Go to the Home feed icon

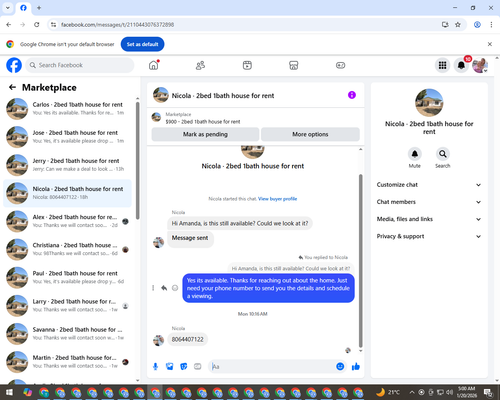[154, 65]
